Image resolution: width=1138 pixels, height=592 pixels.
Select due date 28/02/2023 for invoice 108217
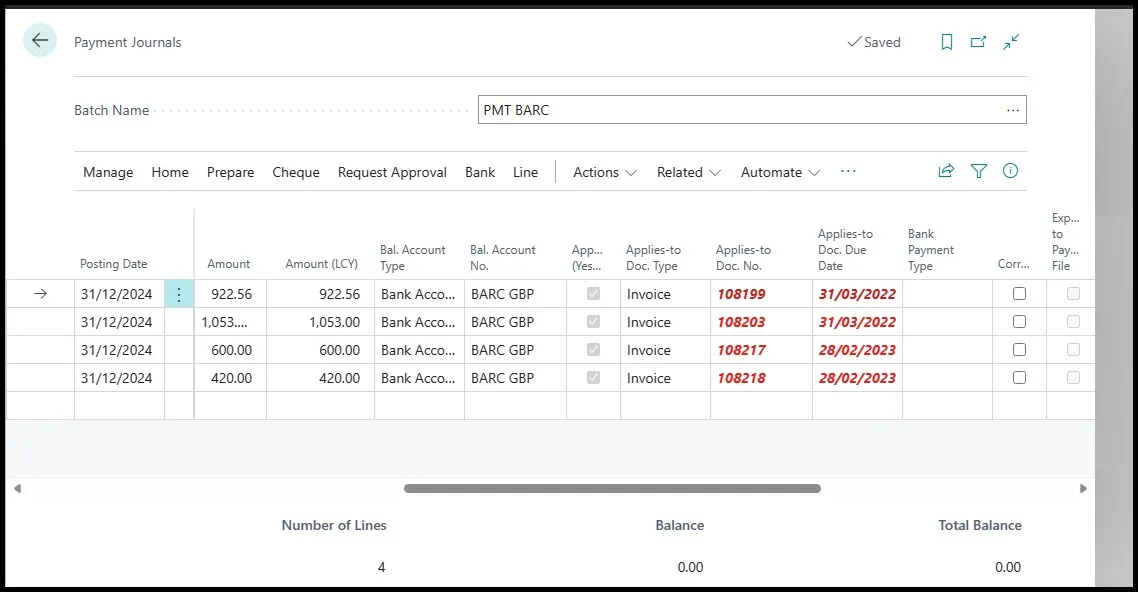pos(857,350)
